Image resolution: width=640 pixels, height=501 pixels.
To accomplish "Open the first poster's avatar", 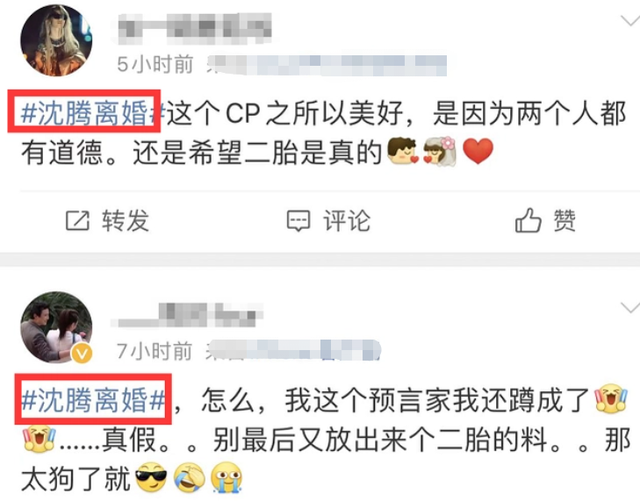I will 56,40.
